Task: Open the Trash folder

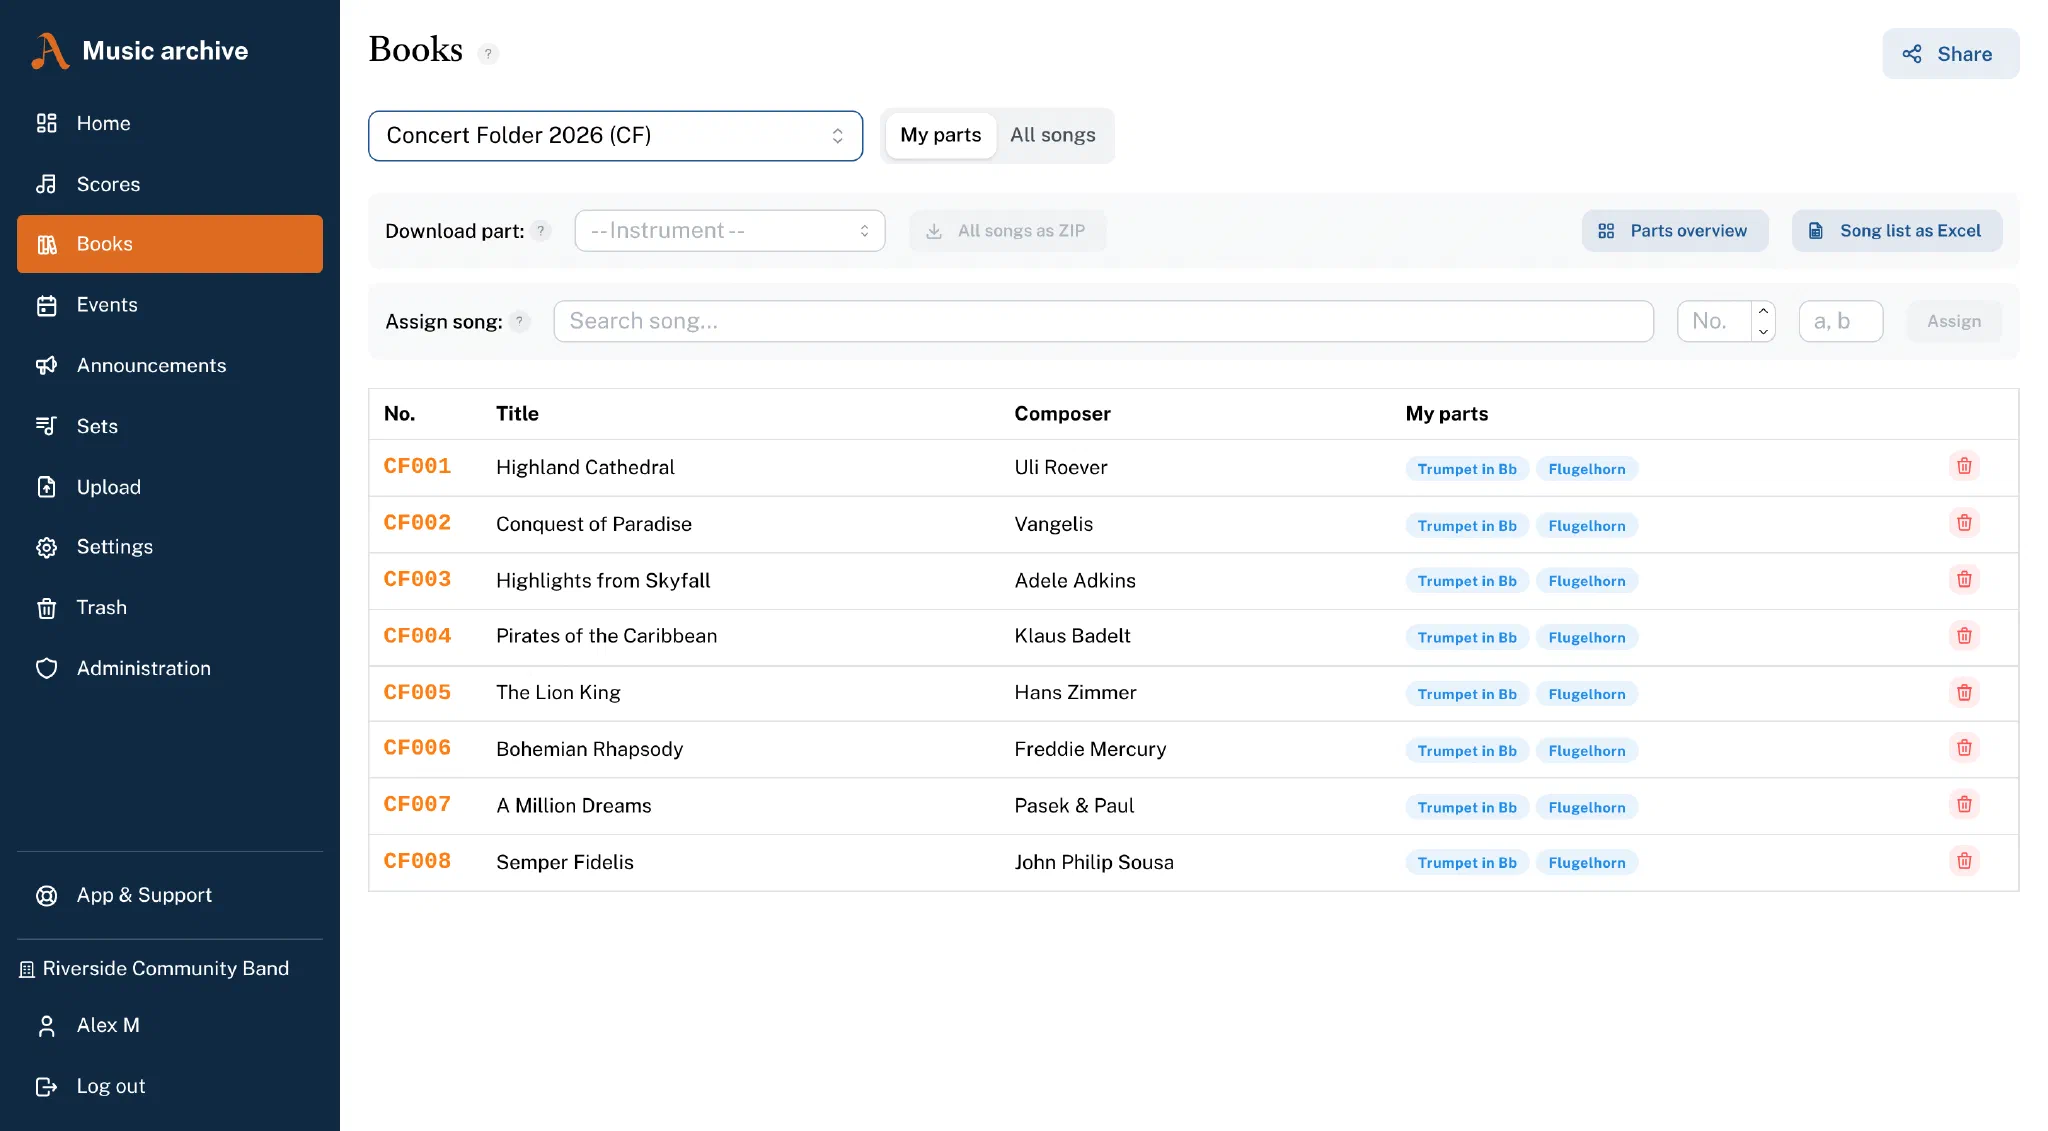Action: pos(169,608)
